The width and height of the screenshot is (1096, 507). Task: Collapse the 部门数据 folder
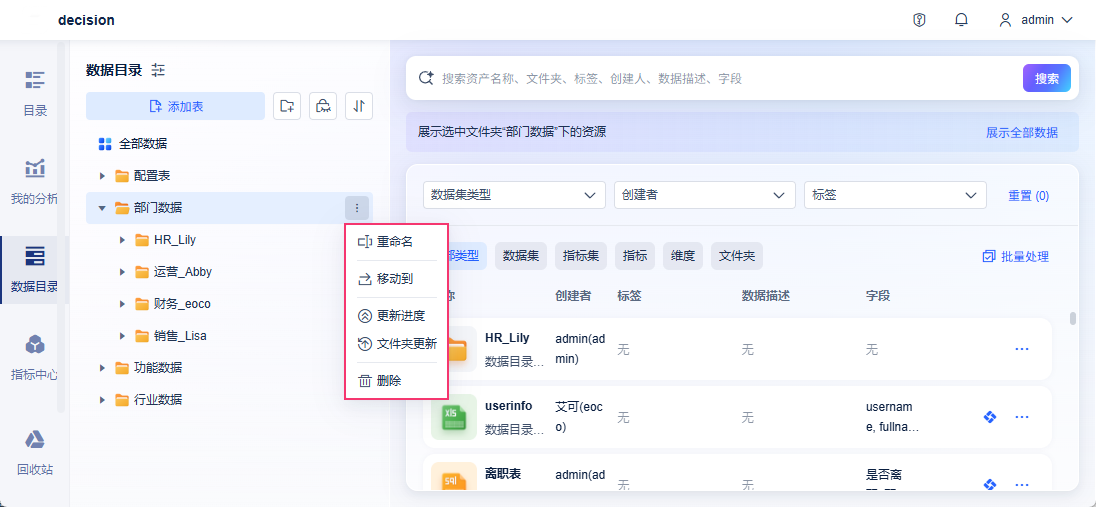(x=102, y=208)
